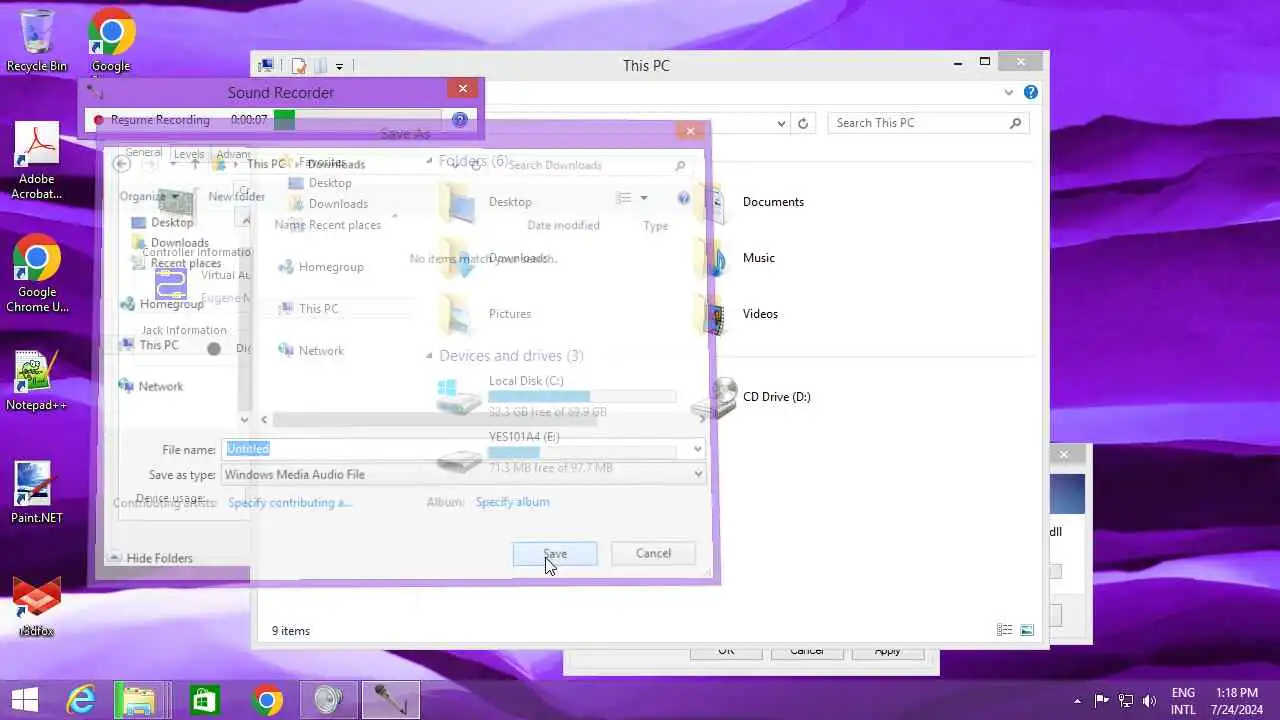1280x720 pixels.
Task: Click Cancel in the Save As dialog
Action: click(x=653, y=554)
